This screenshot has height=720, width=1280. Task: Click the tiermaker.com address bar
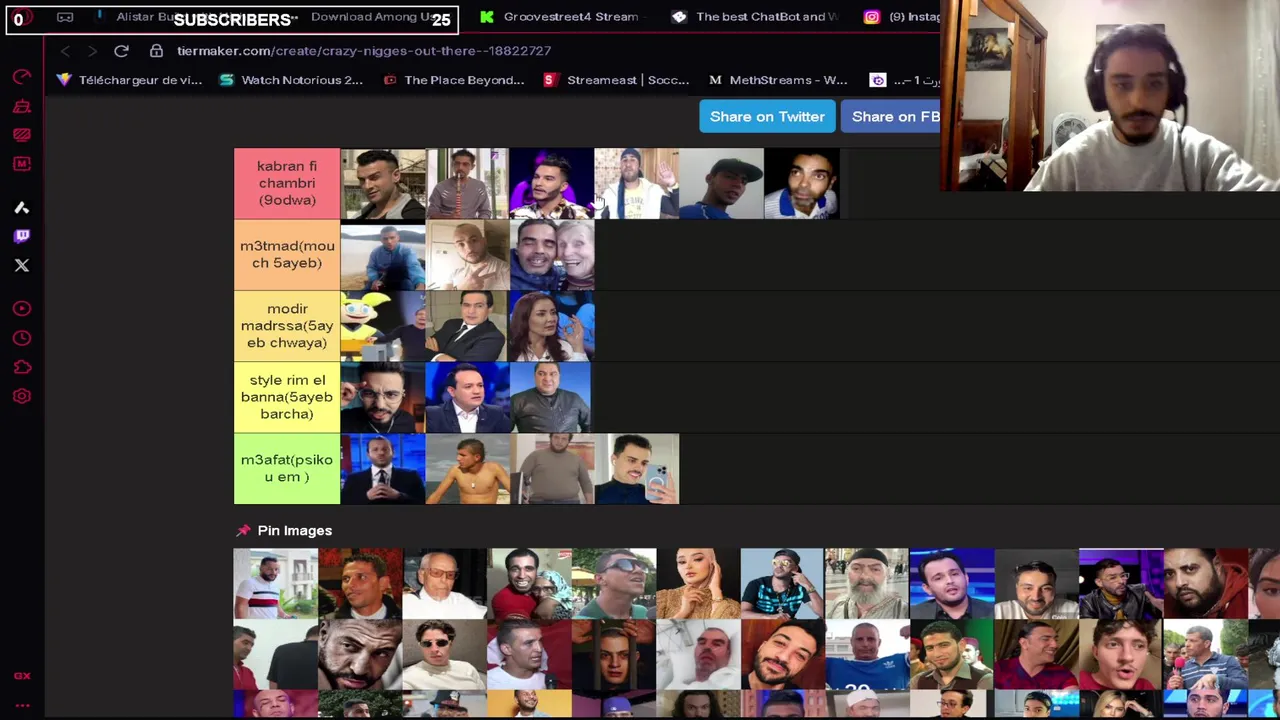pos(364,51)
